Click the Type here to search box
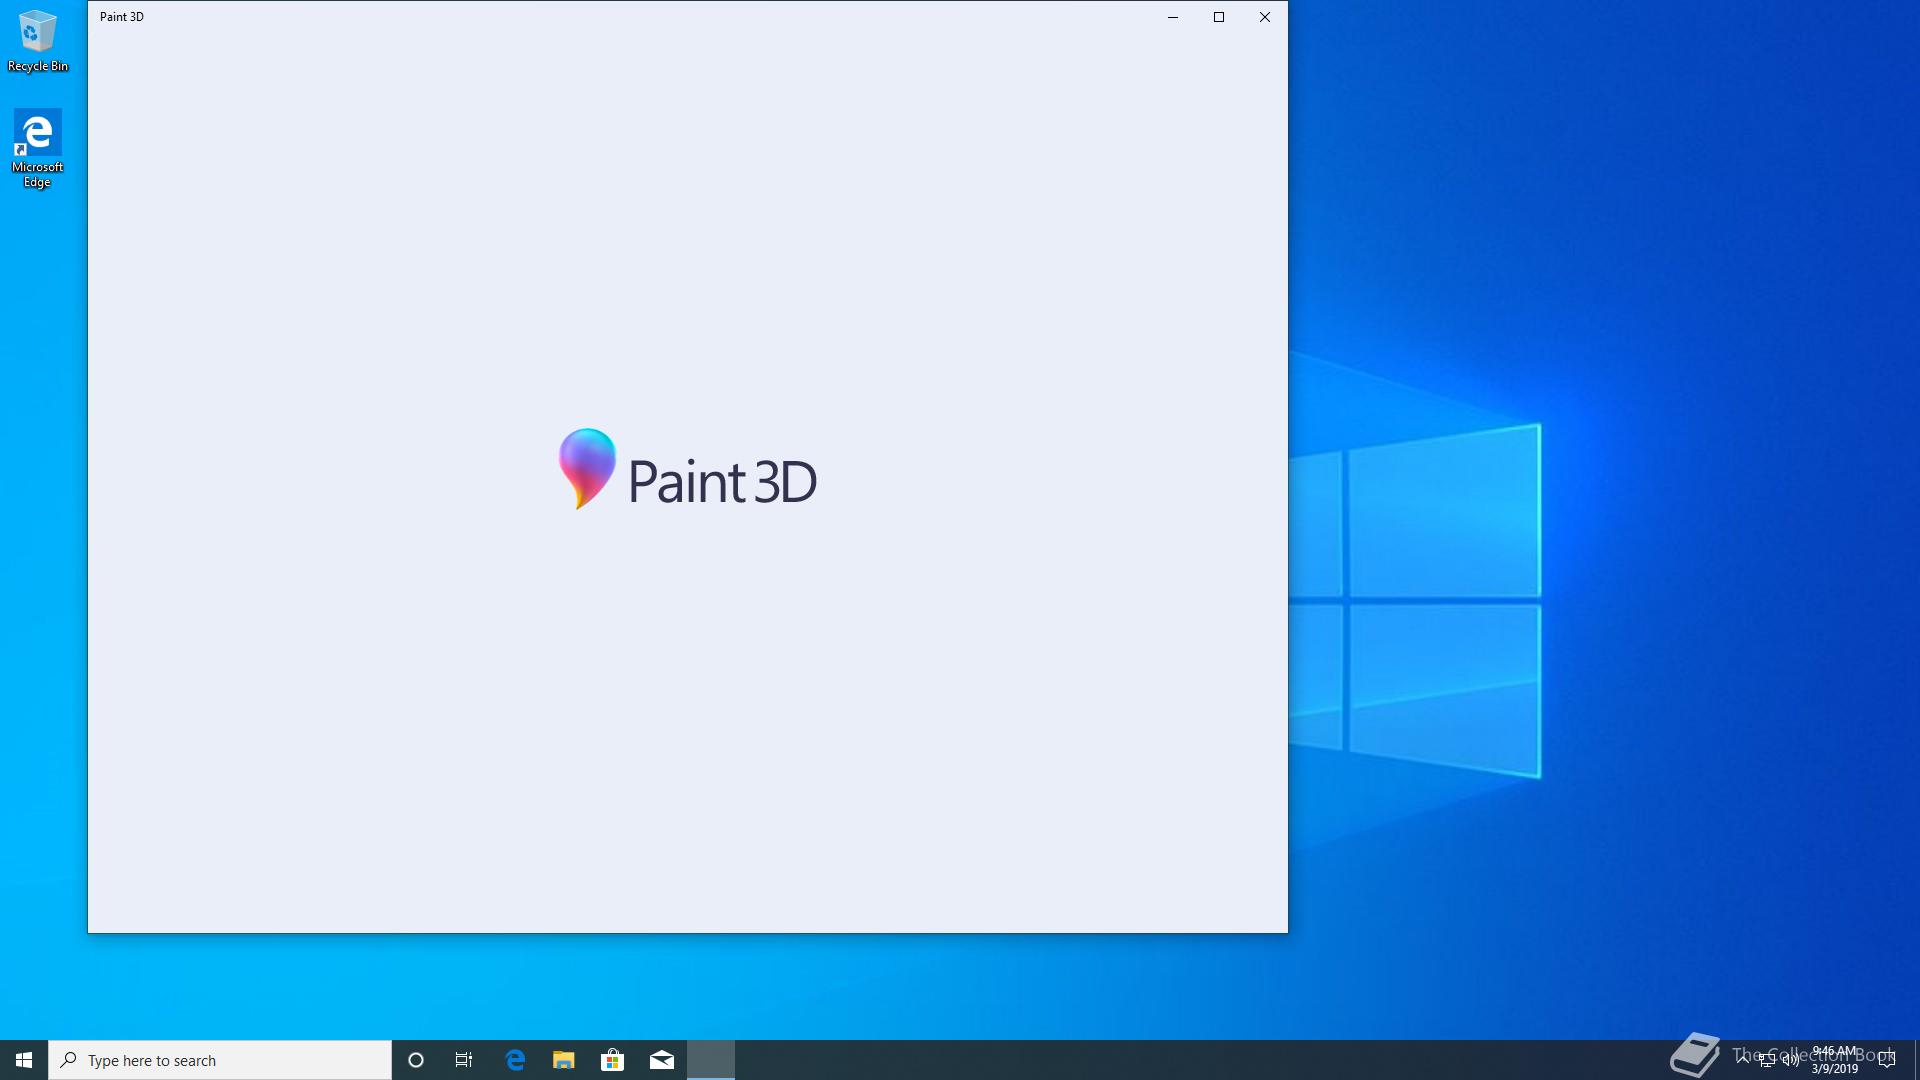The width and height of the screenshot is (1920, 1080). click(x=220, y=1060)
